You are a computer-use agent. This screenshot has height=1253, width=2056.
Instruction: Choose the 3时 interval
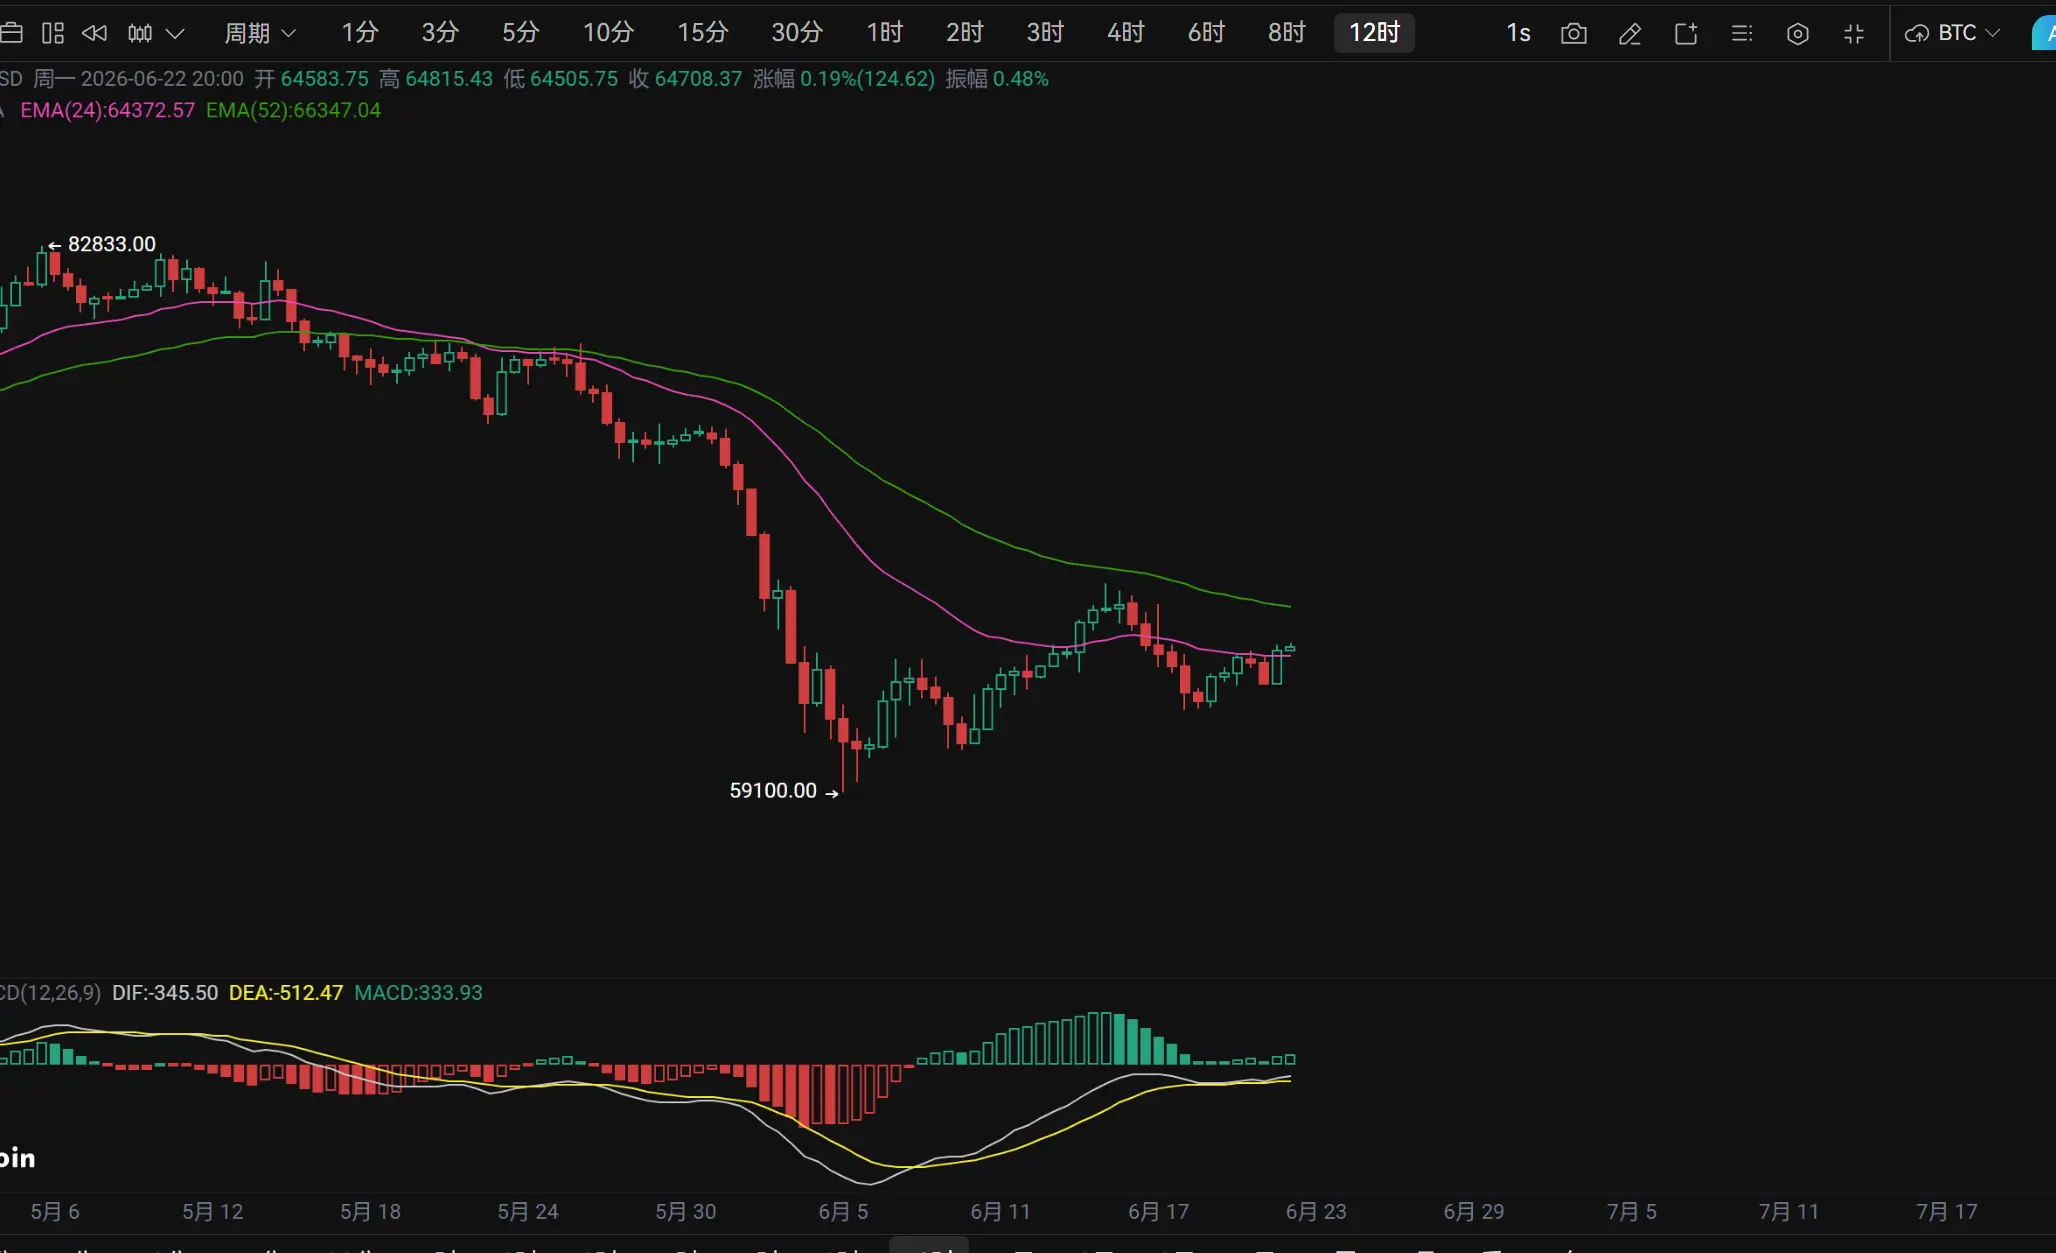pos(1046,33)
